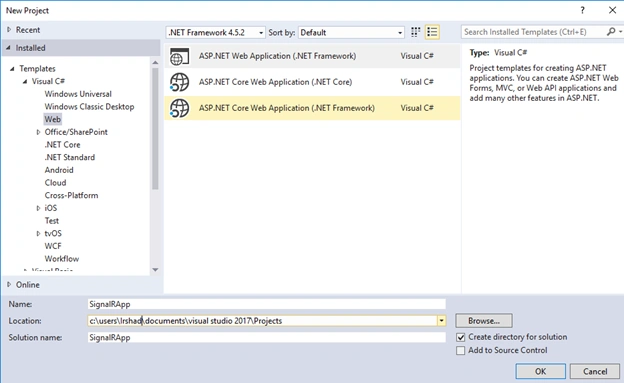Screen dimensions: 624x383
Task: Select the .NET Core category
Action: click(x=62, y=145)
